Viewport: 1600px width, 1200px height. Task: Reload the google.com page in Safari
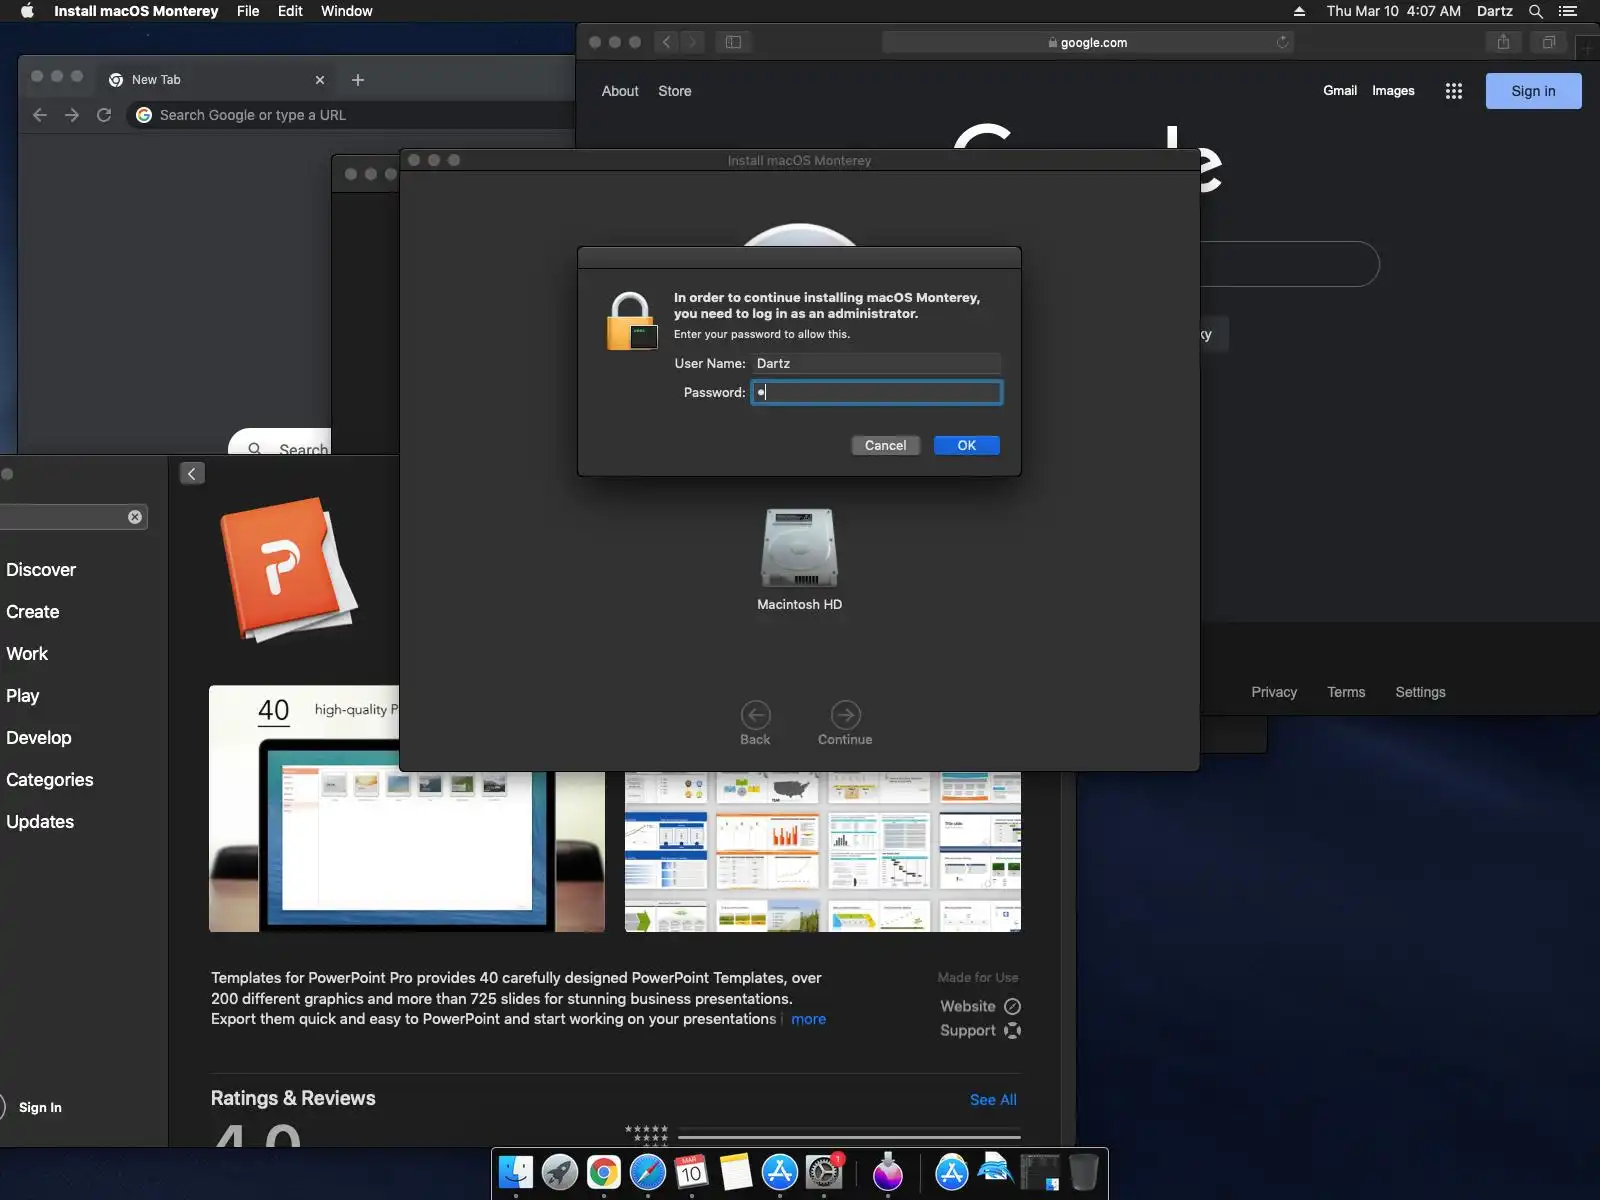(1282, 42)
